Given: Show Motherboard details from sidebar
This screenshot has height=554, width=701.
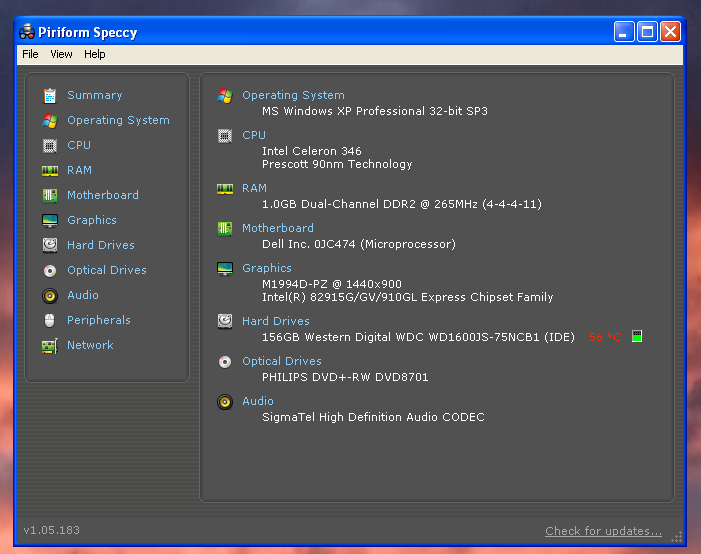Looking at the screenshot, I should pos(103,195).
